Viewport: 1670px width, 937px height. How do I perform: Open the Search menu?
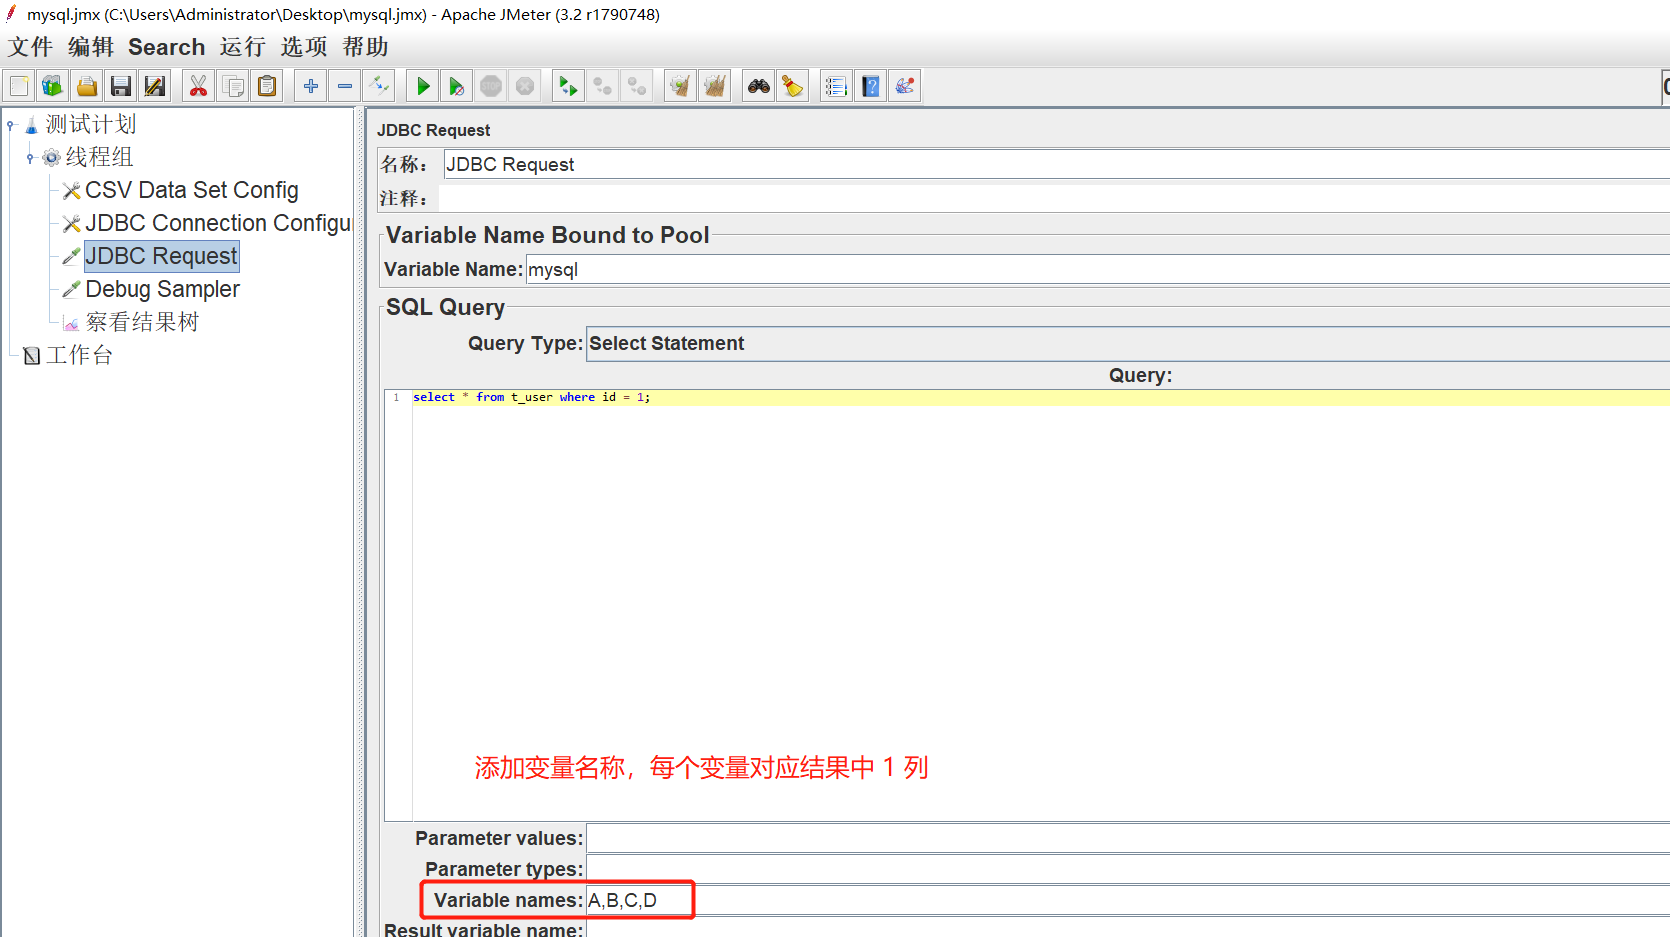point(166,47)
